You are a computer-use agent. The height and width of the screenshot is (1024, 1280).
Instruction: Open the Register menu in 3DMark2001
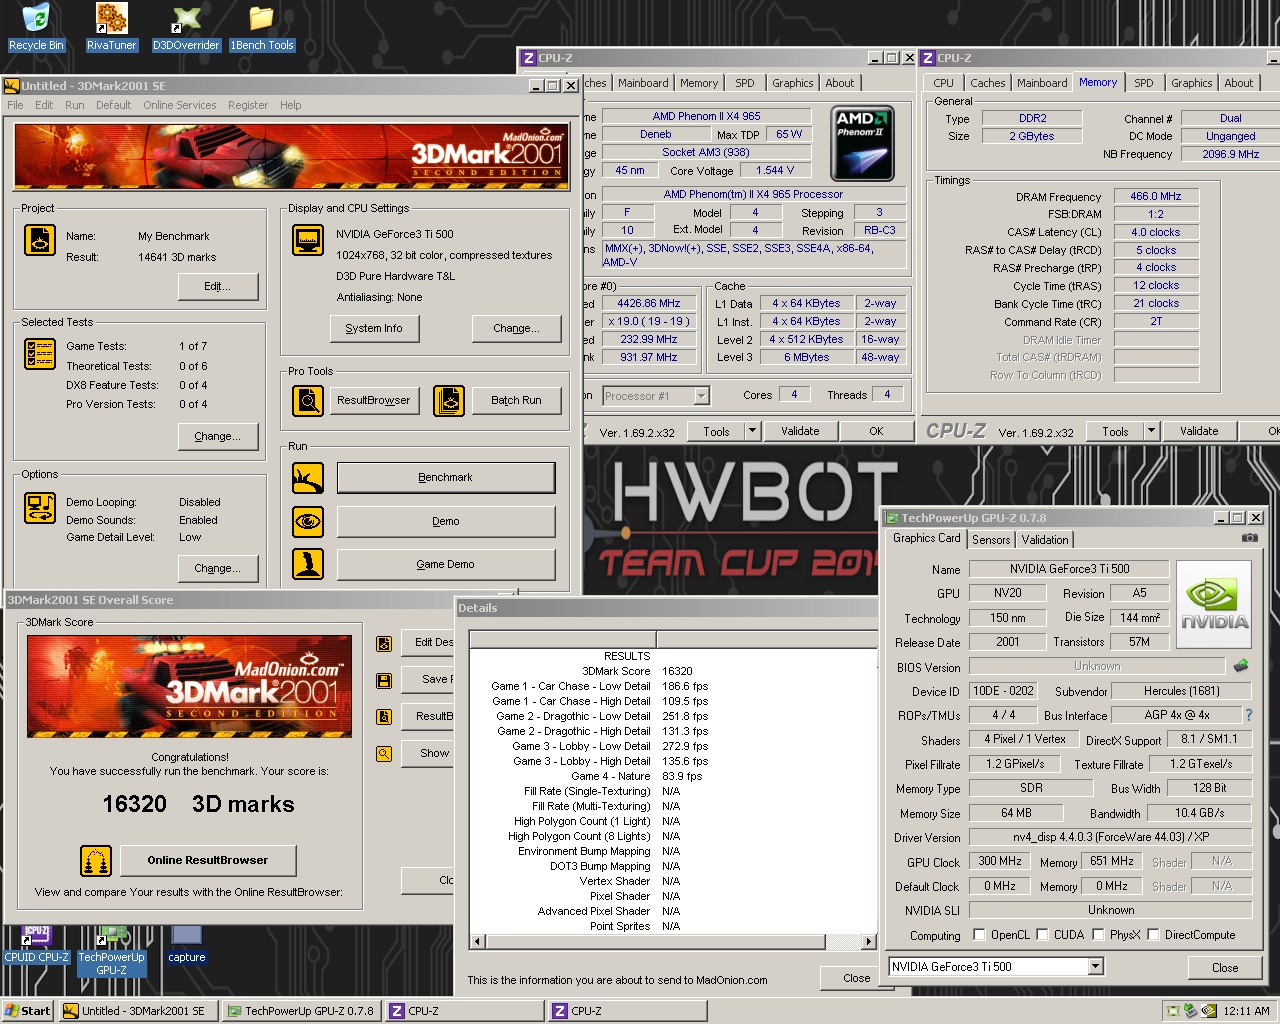(247, 105)
